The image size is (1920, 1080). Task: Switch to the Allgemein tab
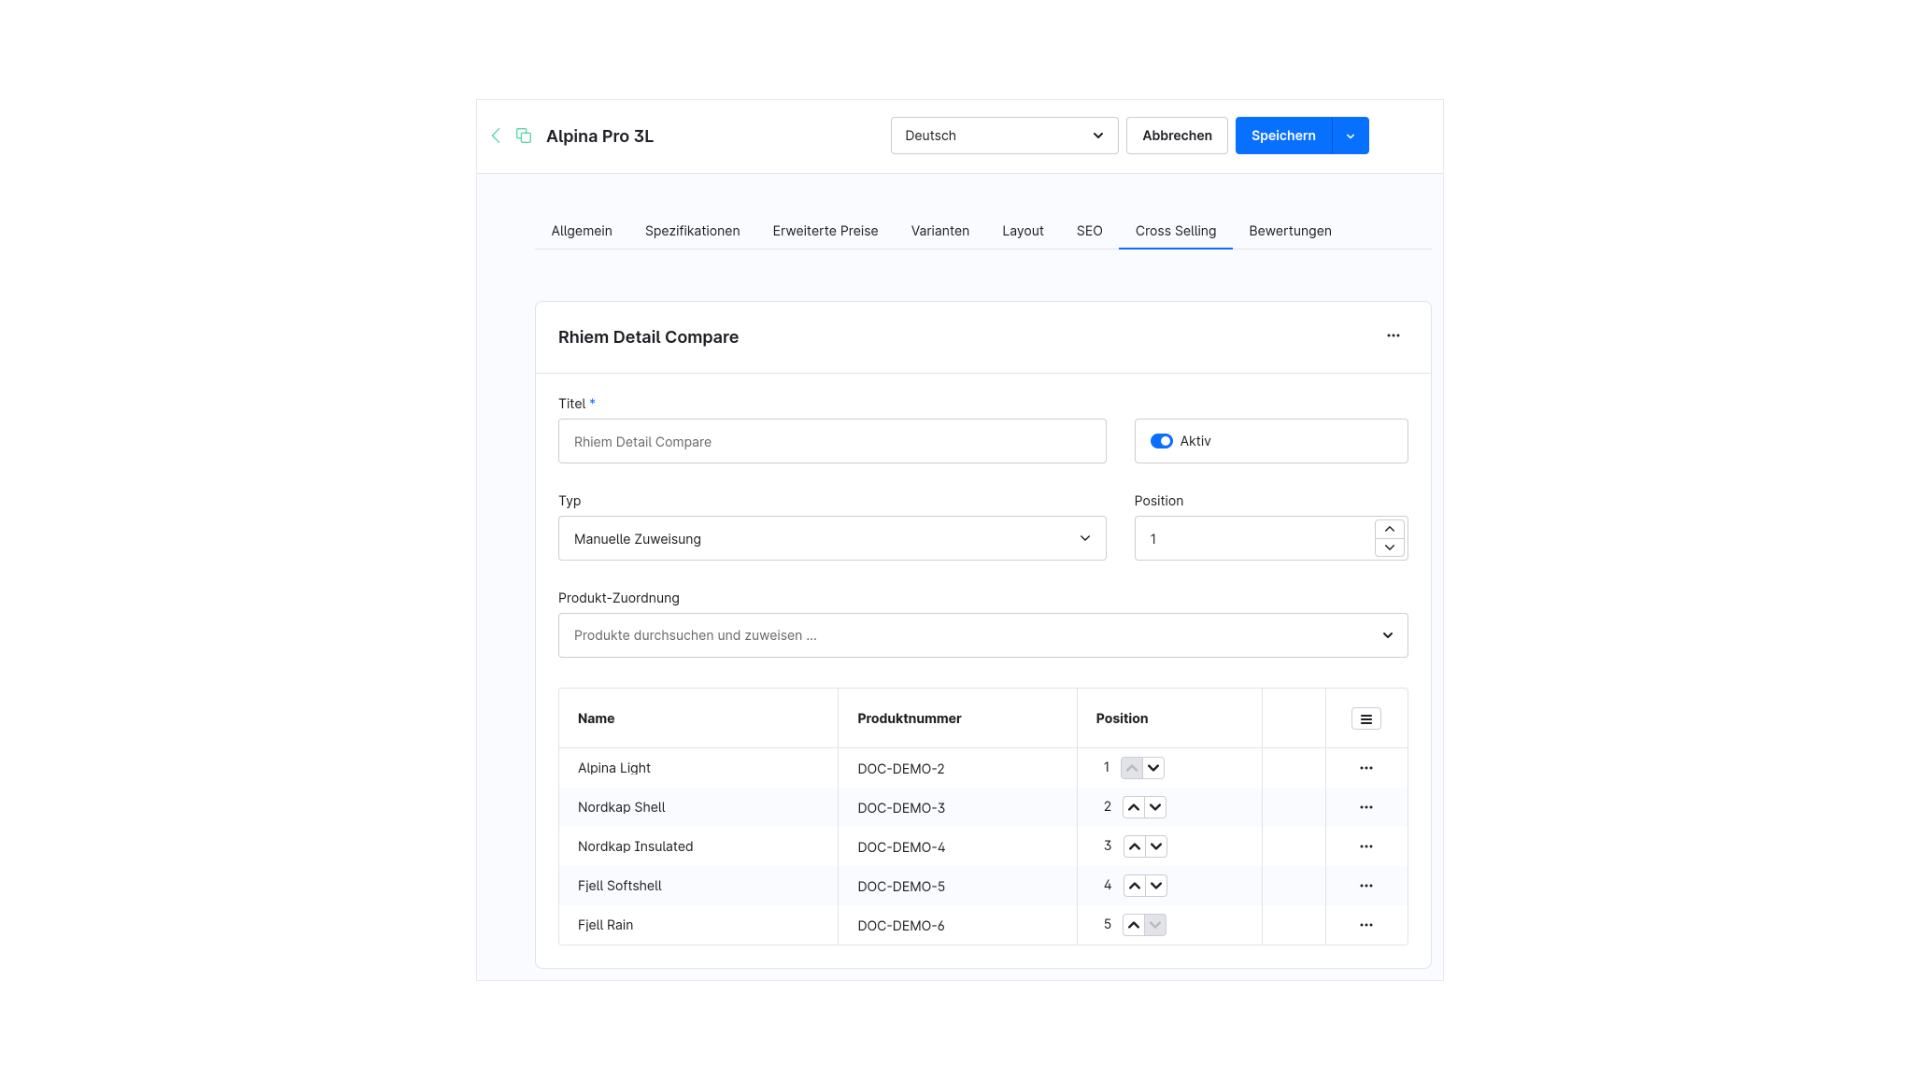pos(581,231)
